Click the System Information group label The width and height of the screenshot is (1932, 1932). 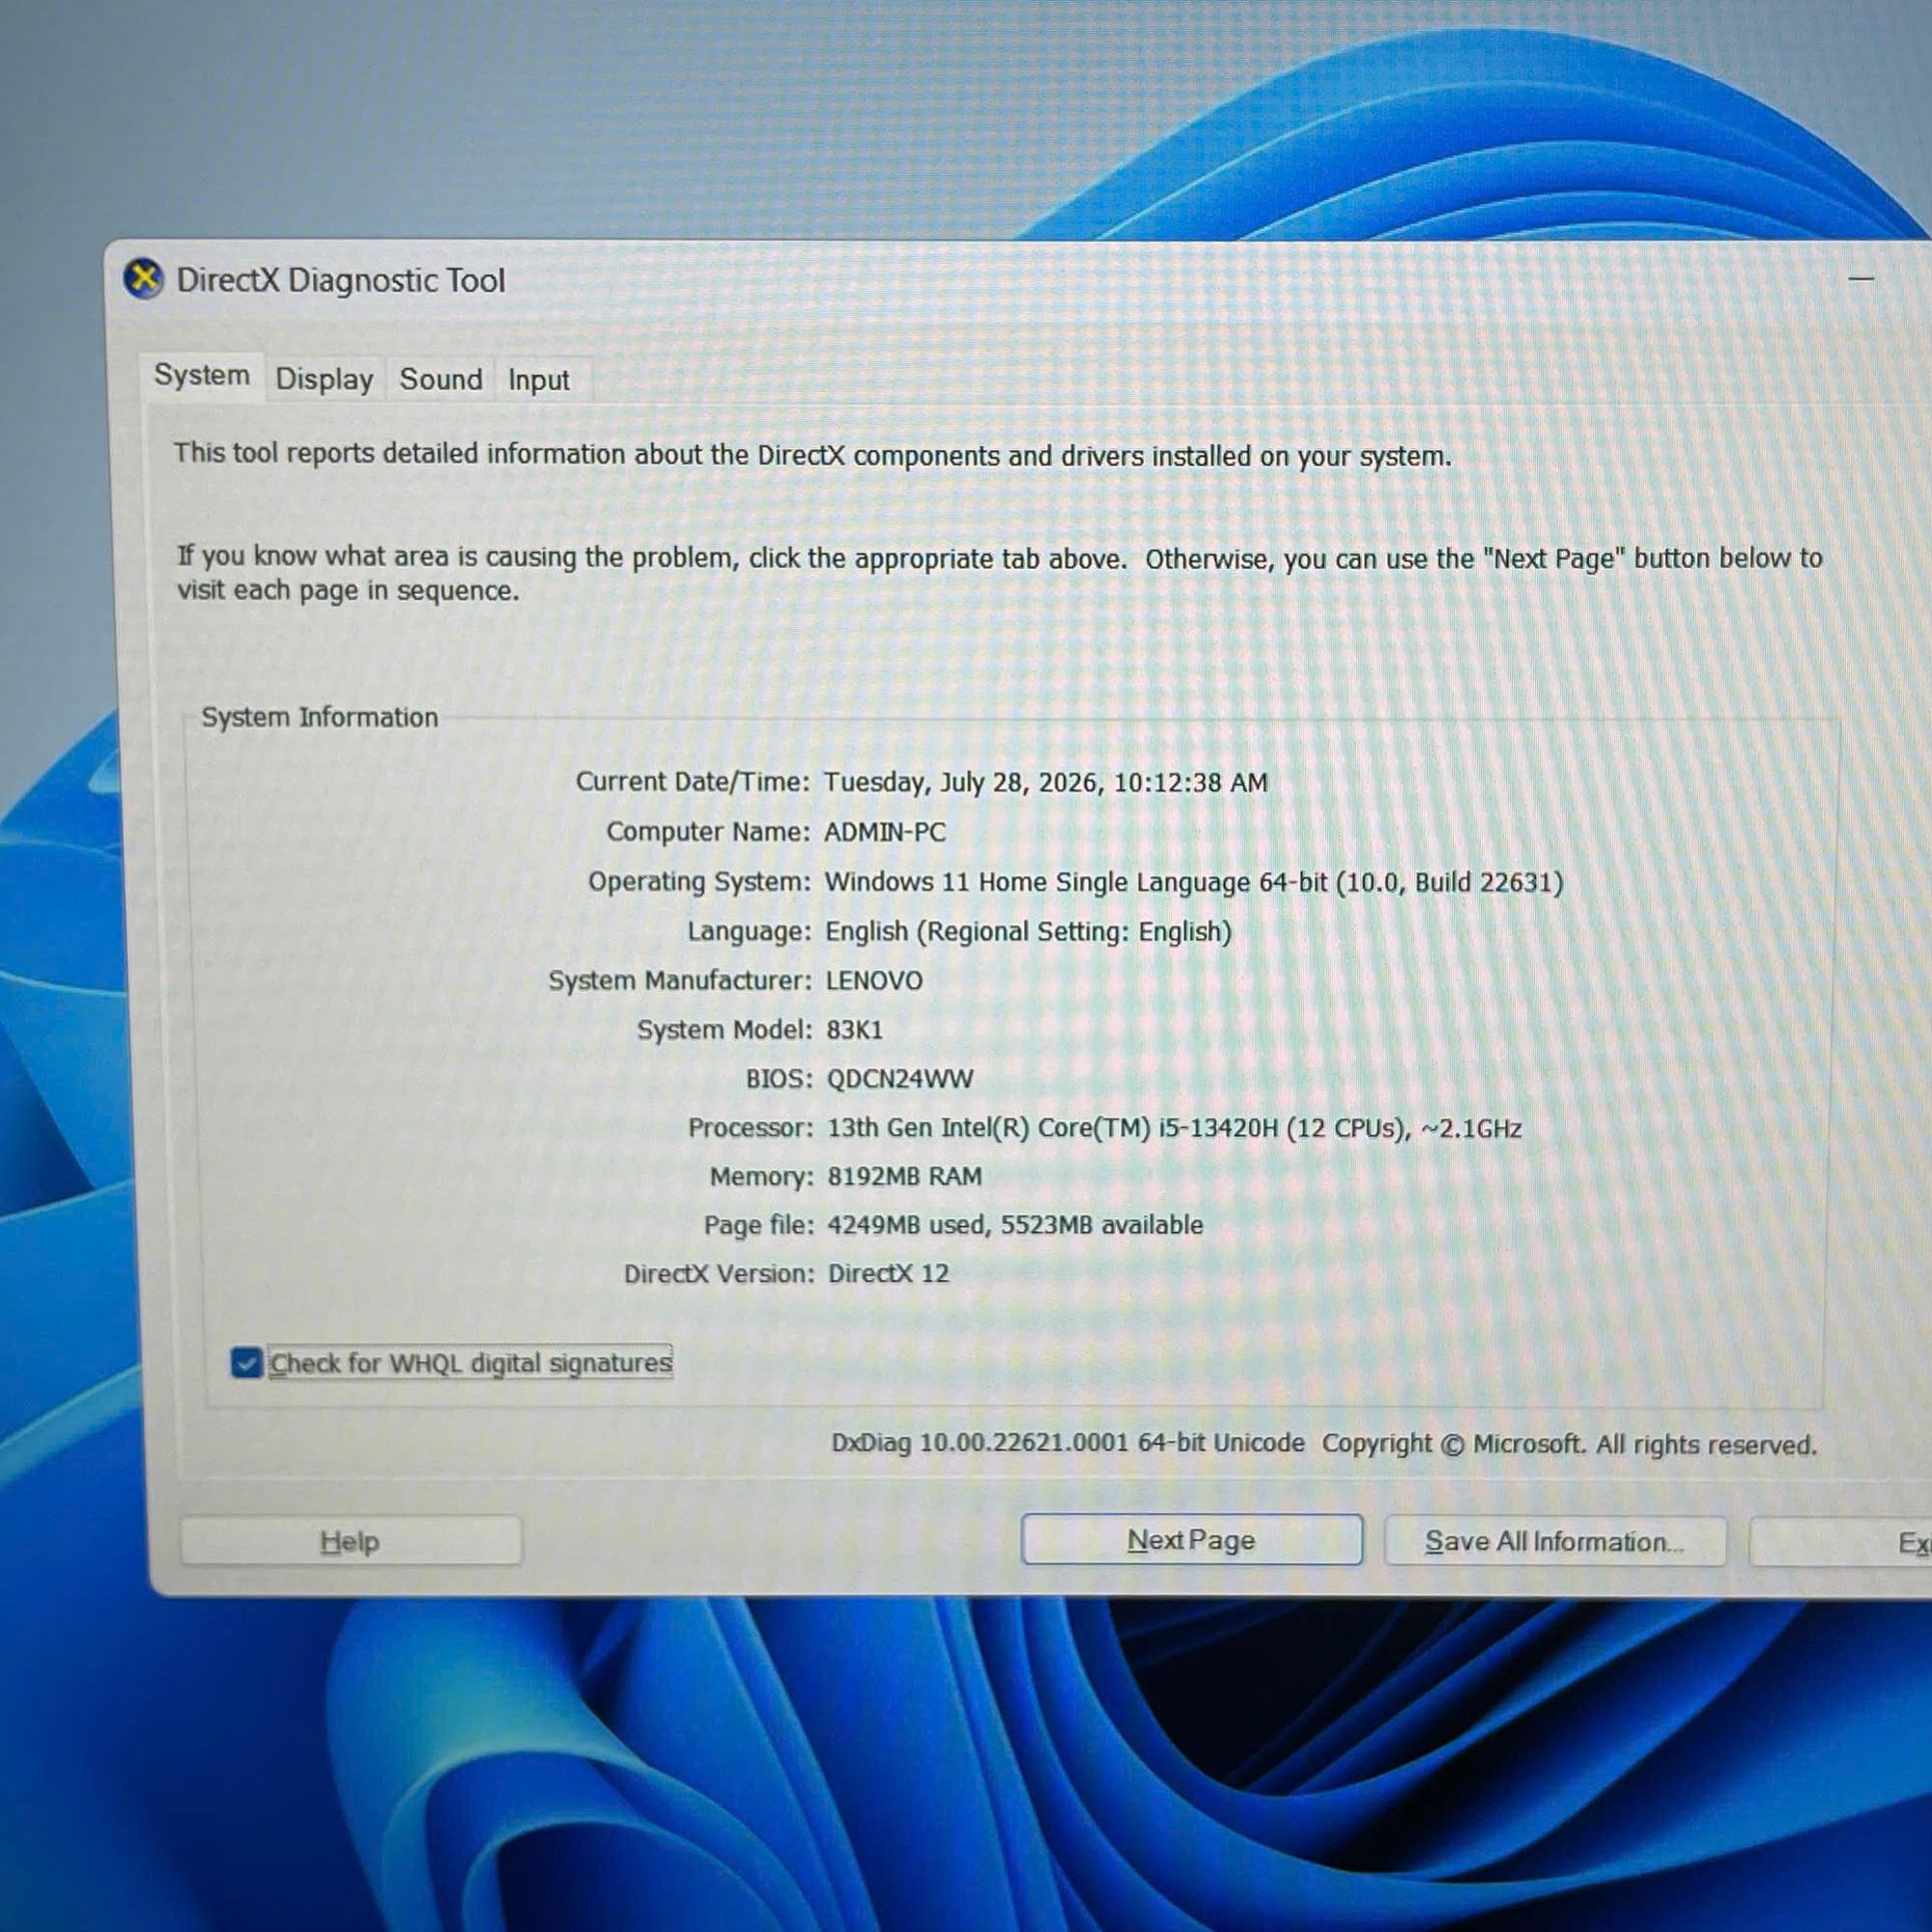point(319,717)
